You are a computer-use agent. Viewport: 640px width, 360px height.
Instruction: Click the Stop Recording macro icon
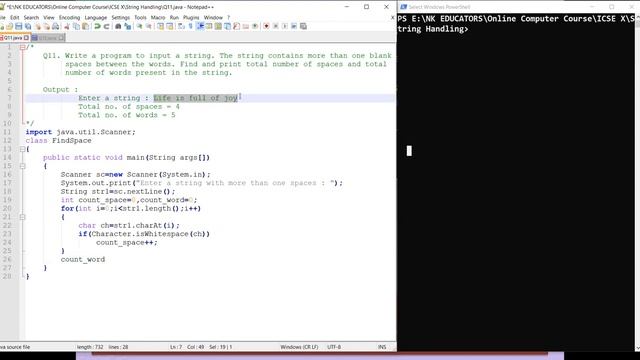pyautogui.click(x=276, y=27)
